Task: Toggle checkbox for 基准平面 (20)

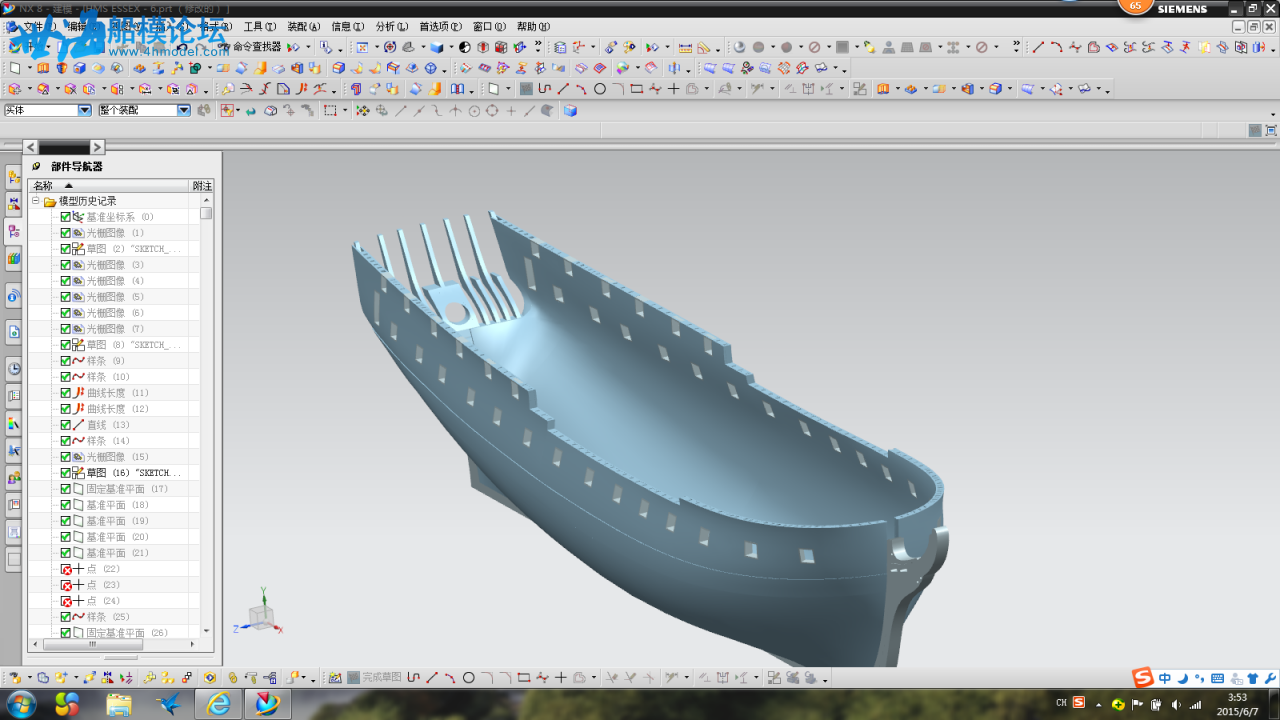Action: point(65,537)
